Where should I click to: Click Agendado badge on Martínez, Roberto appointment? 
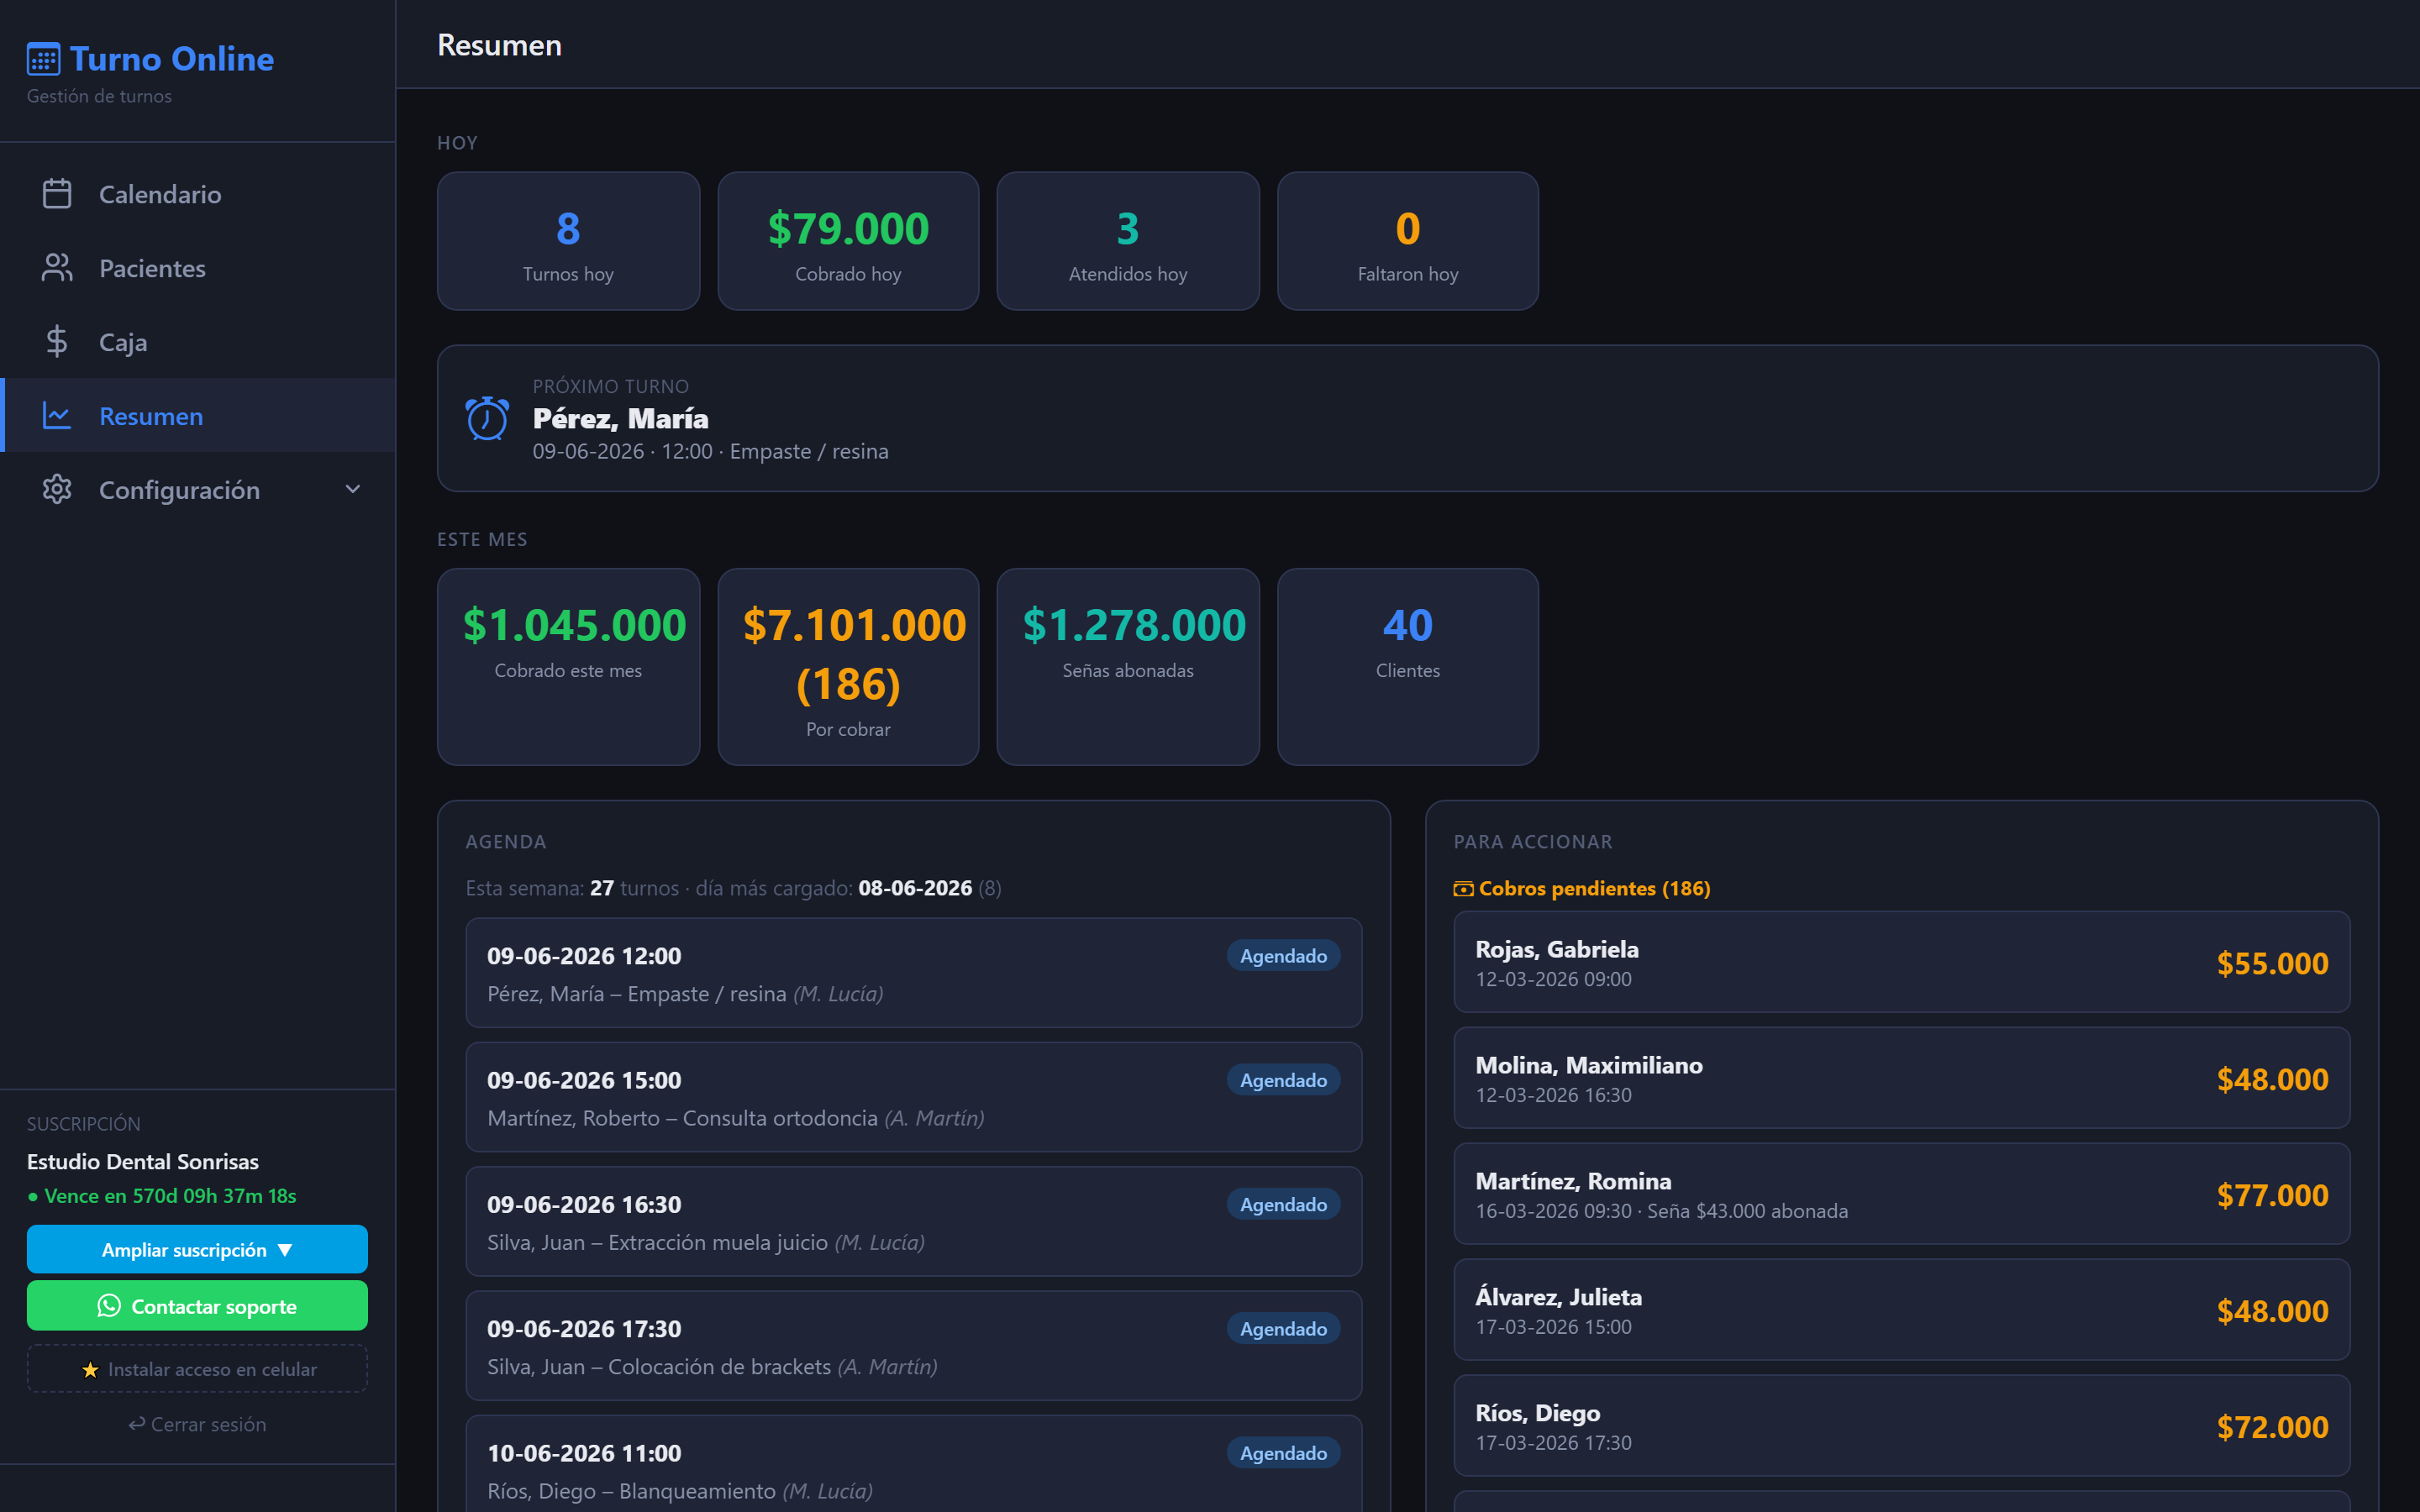1284,1080
